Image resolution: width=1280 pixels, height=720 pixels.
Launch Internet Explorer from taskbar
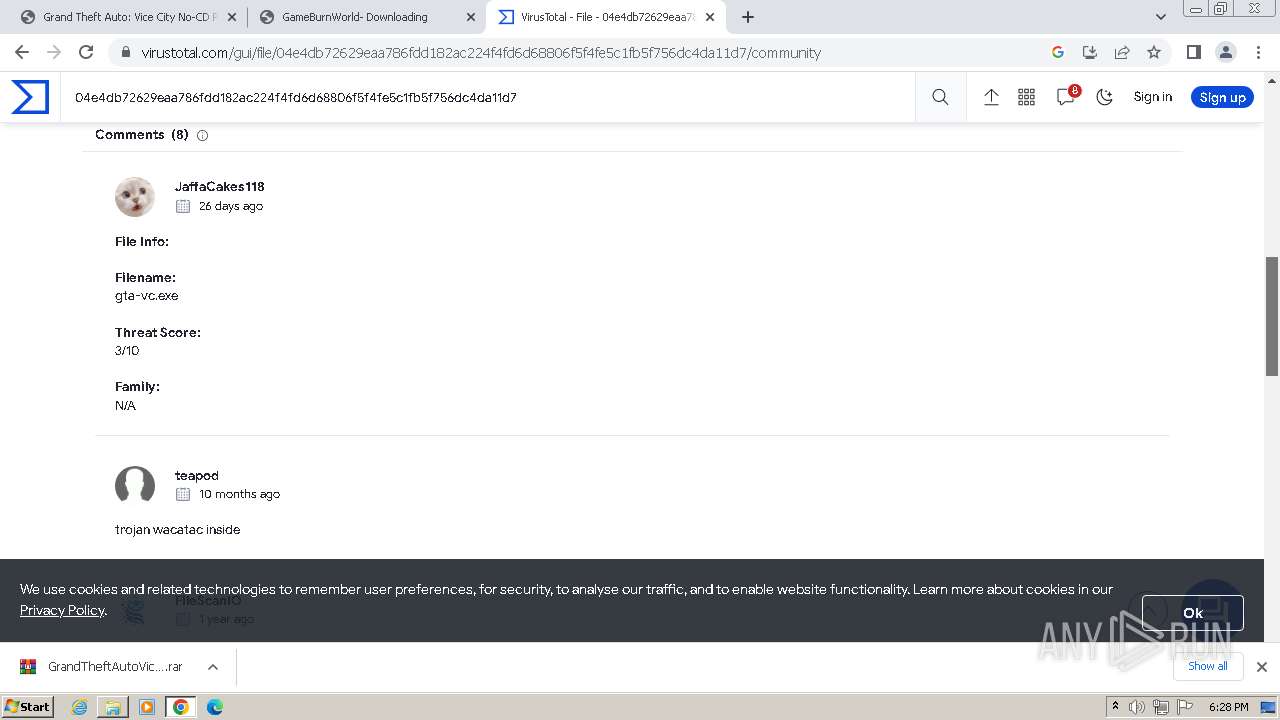(80, 707)
